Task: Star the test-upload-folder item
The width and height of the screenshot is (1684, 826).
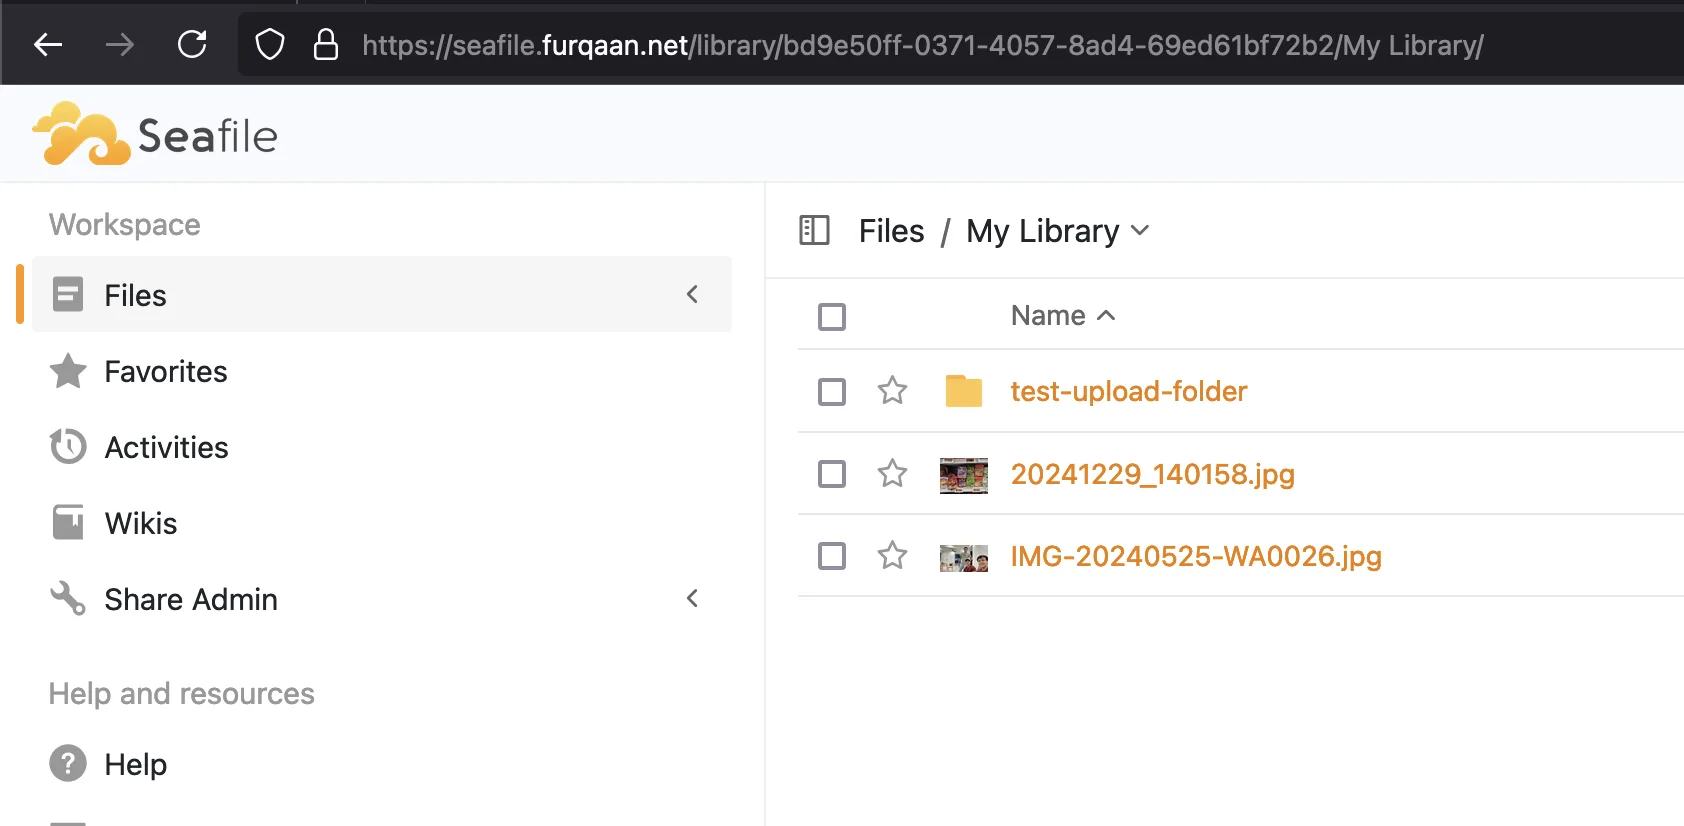Action: coord(892,391)
